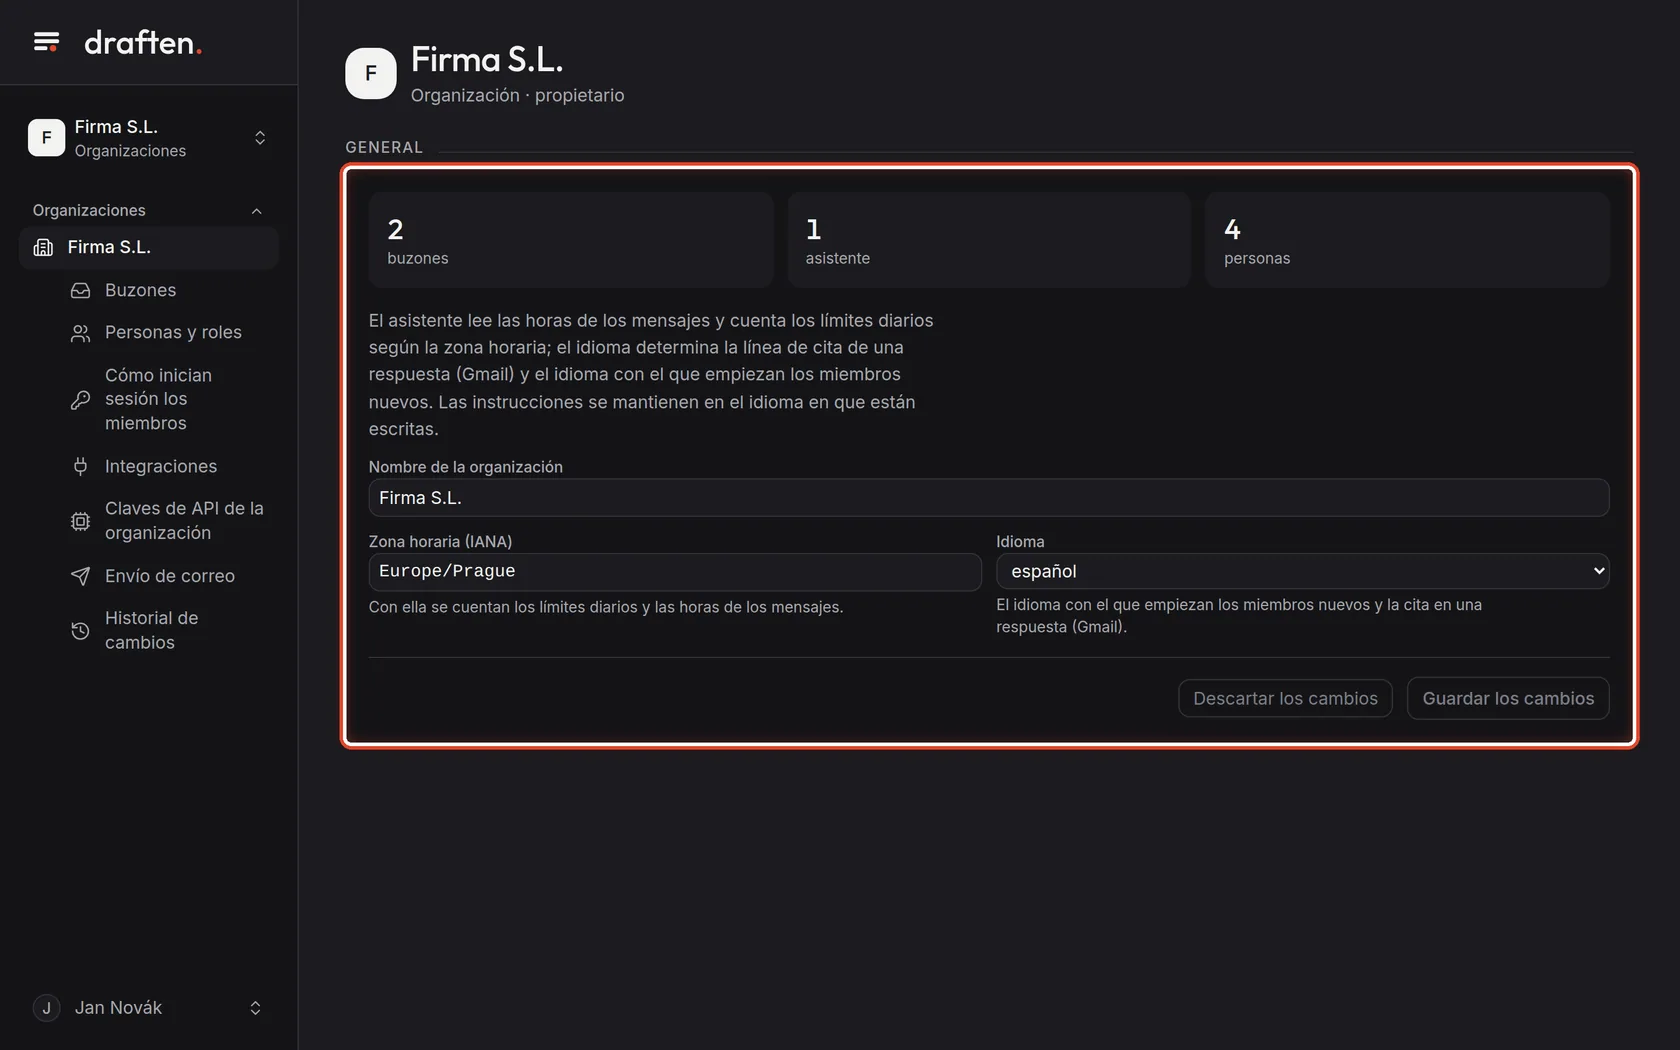Click the key icon for member sign-in
The image size is (1680, 1050).
click(x=81, y=400)
